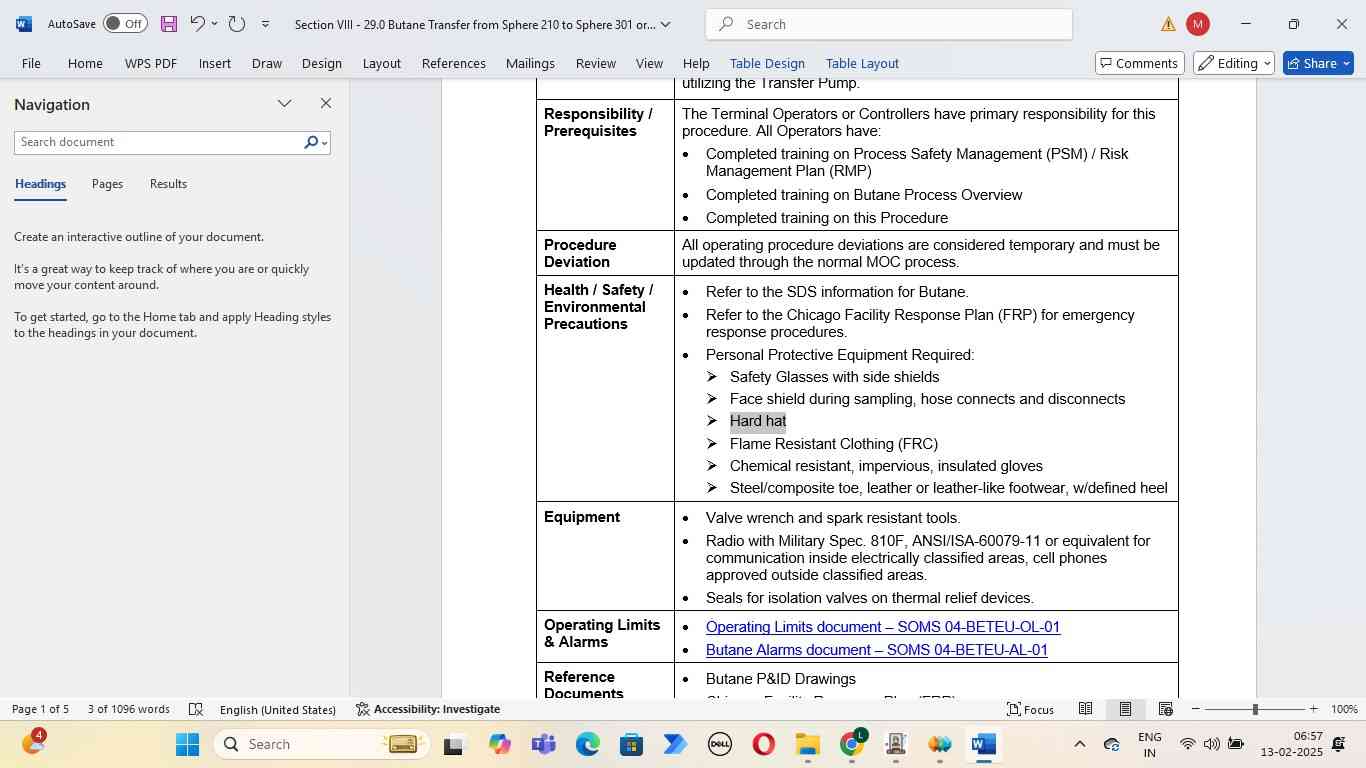Open File Explorer from the taskbar
Image resolution: width=1366 pixels, height=768 pixels.
(x=807, y=744)
